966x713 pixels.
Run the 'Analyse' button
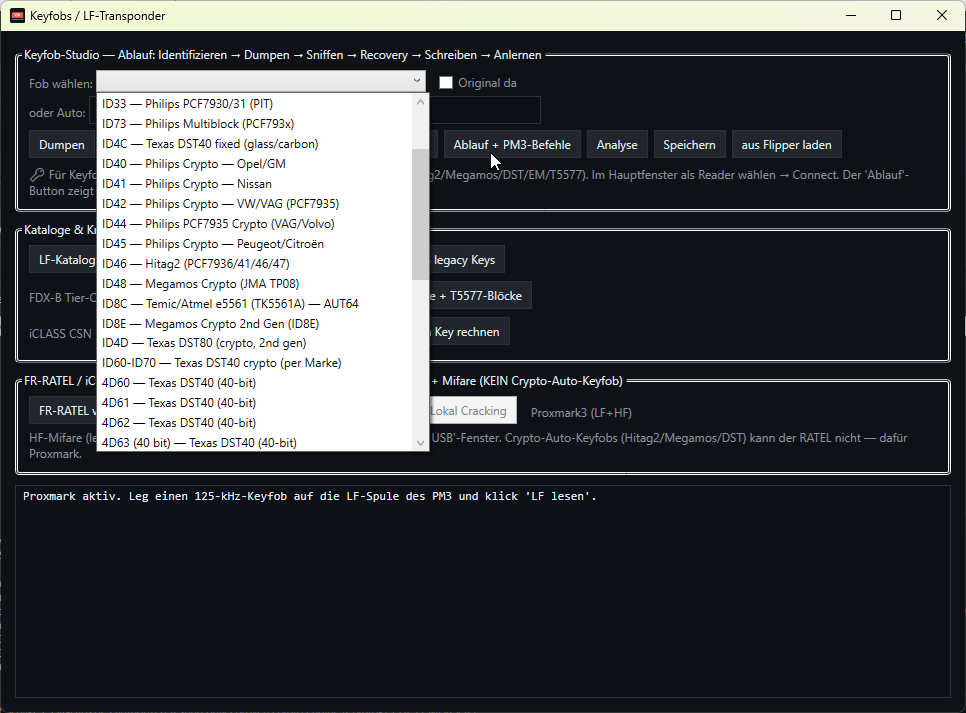(617, 145)
